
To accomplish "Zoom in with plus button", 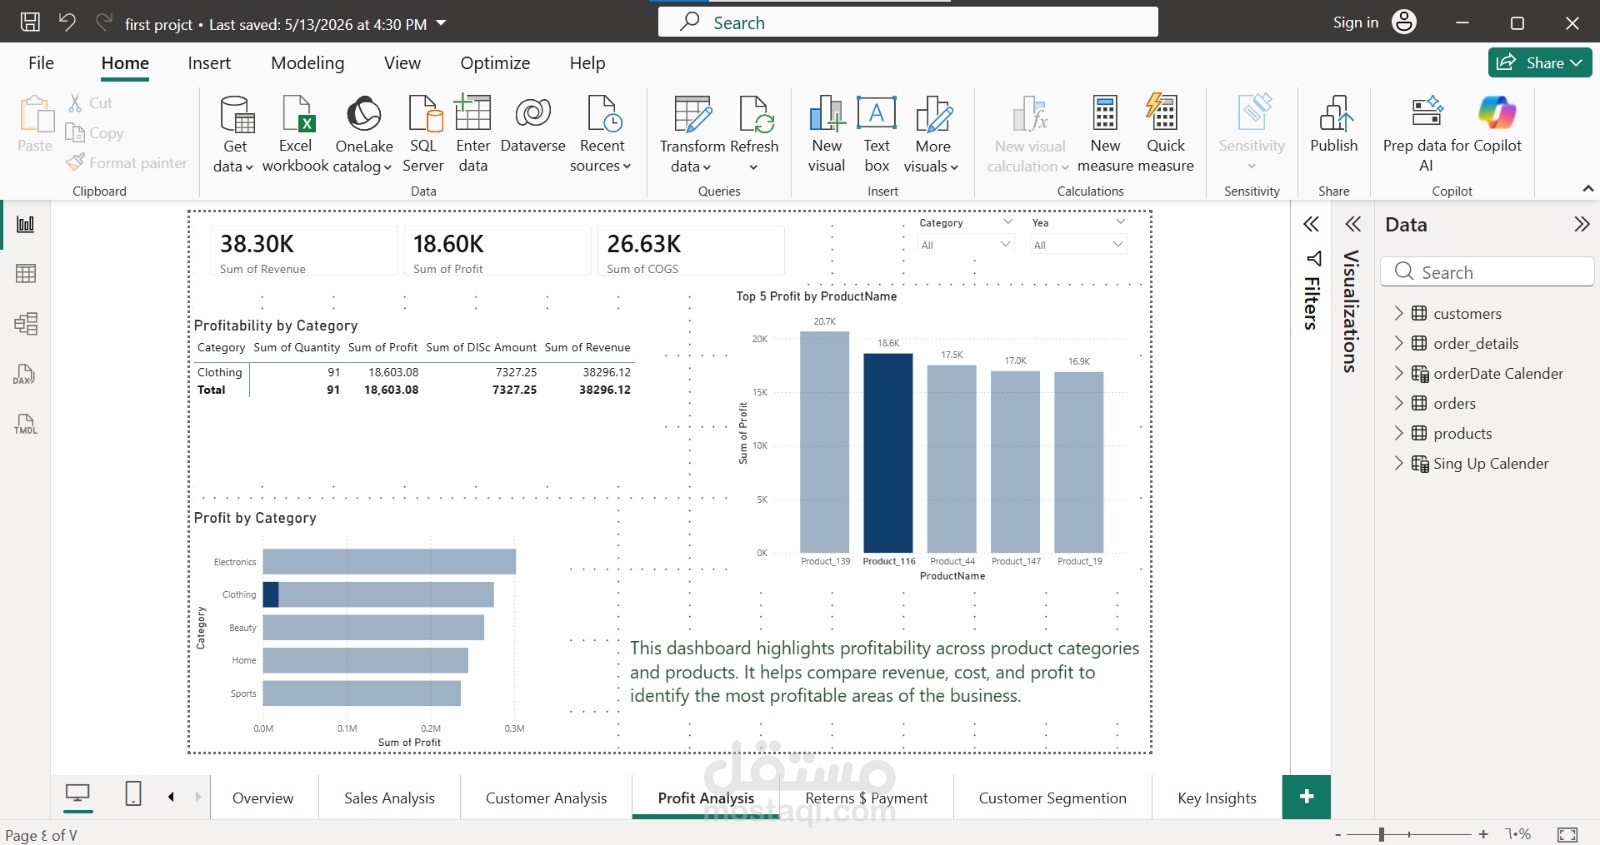I will point(1483,834).
